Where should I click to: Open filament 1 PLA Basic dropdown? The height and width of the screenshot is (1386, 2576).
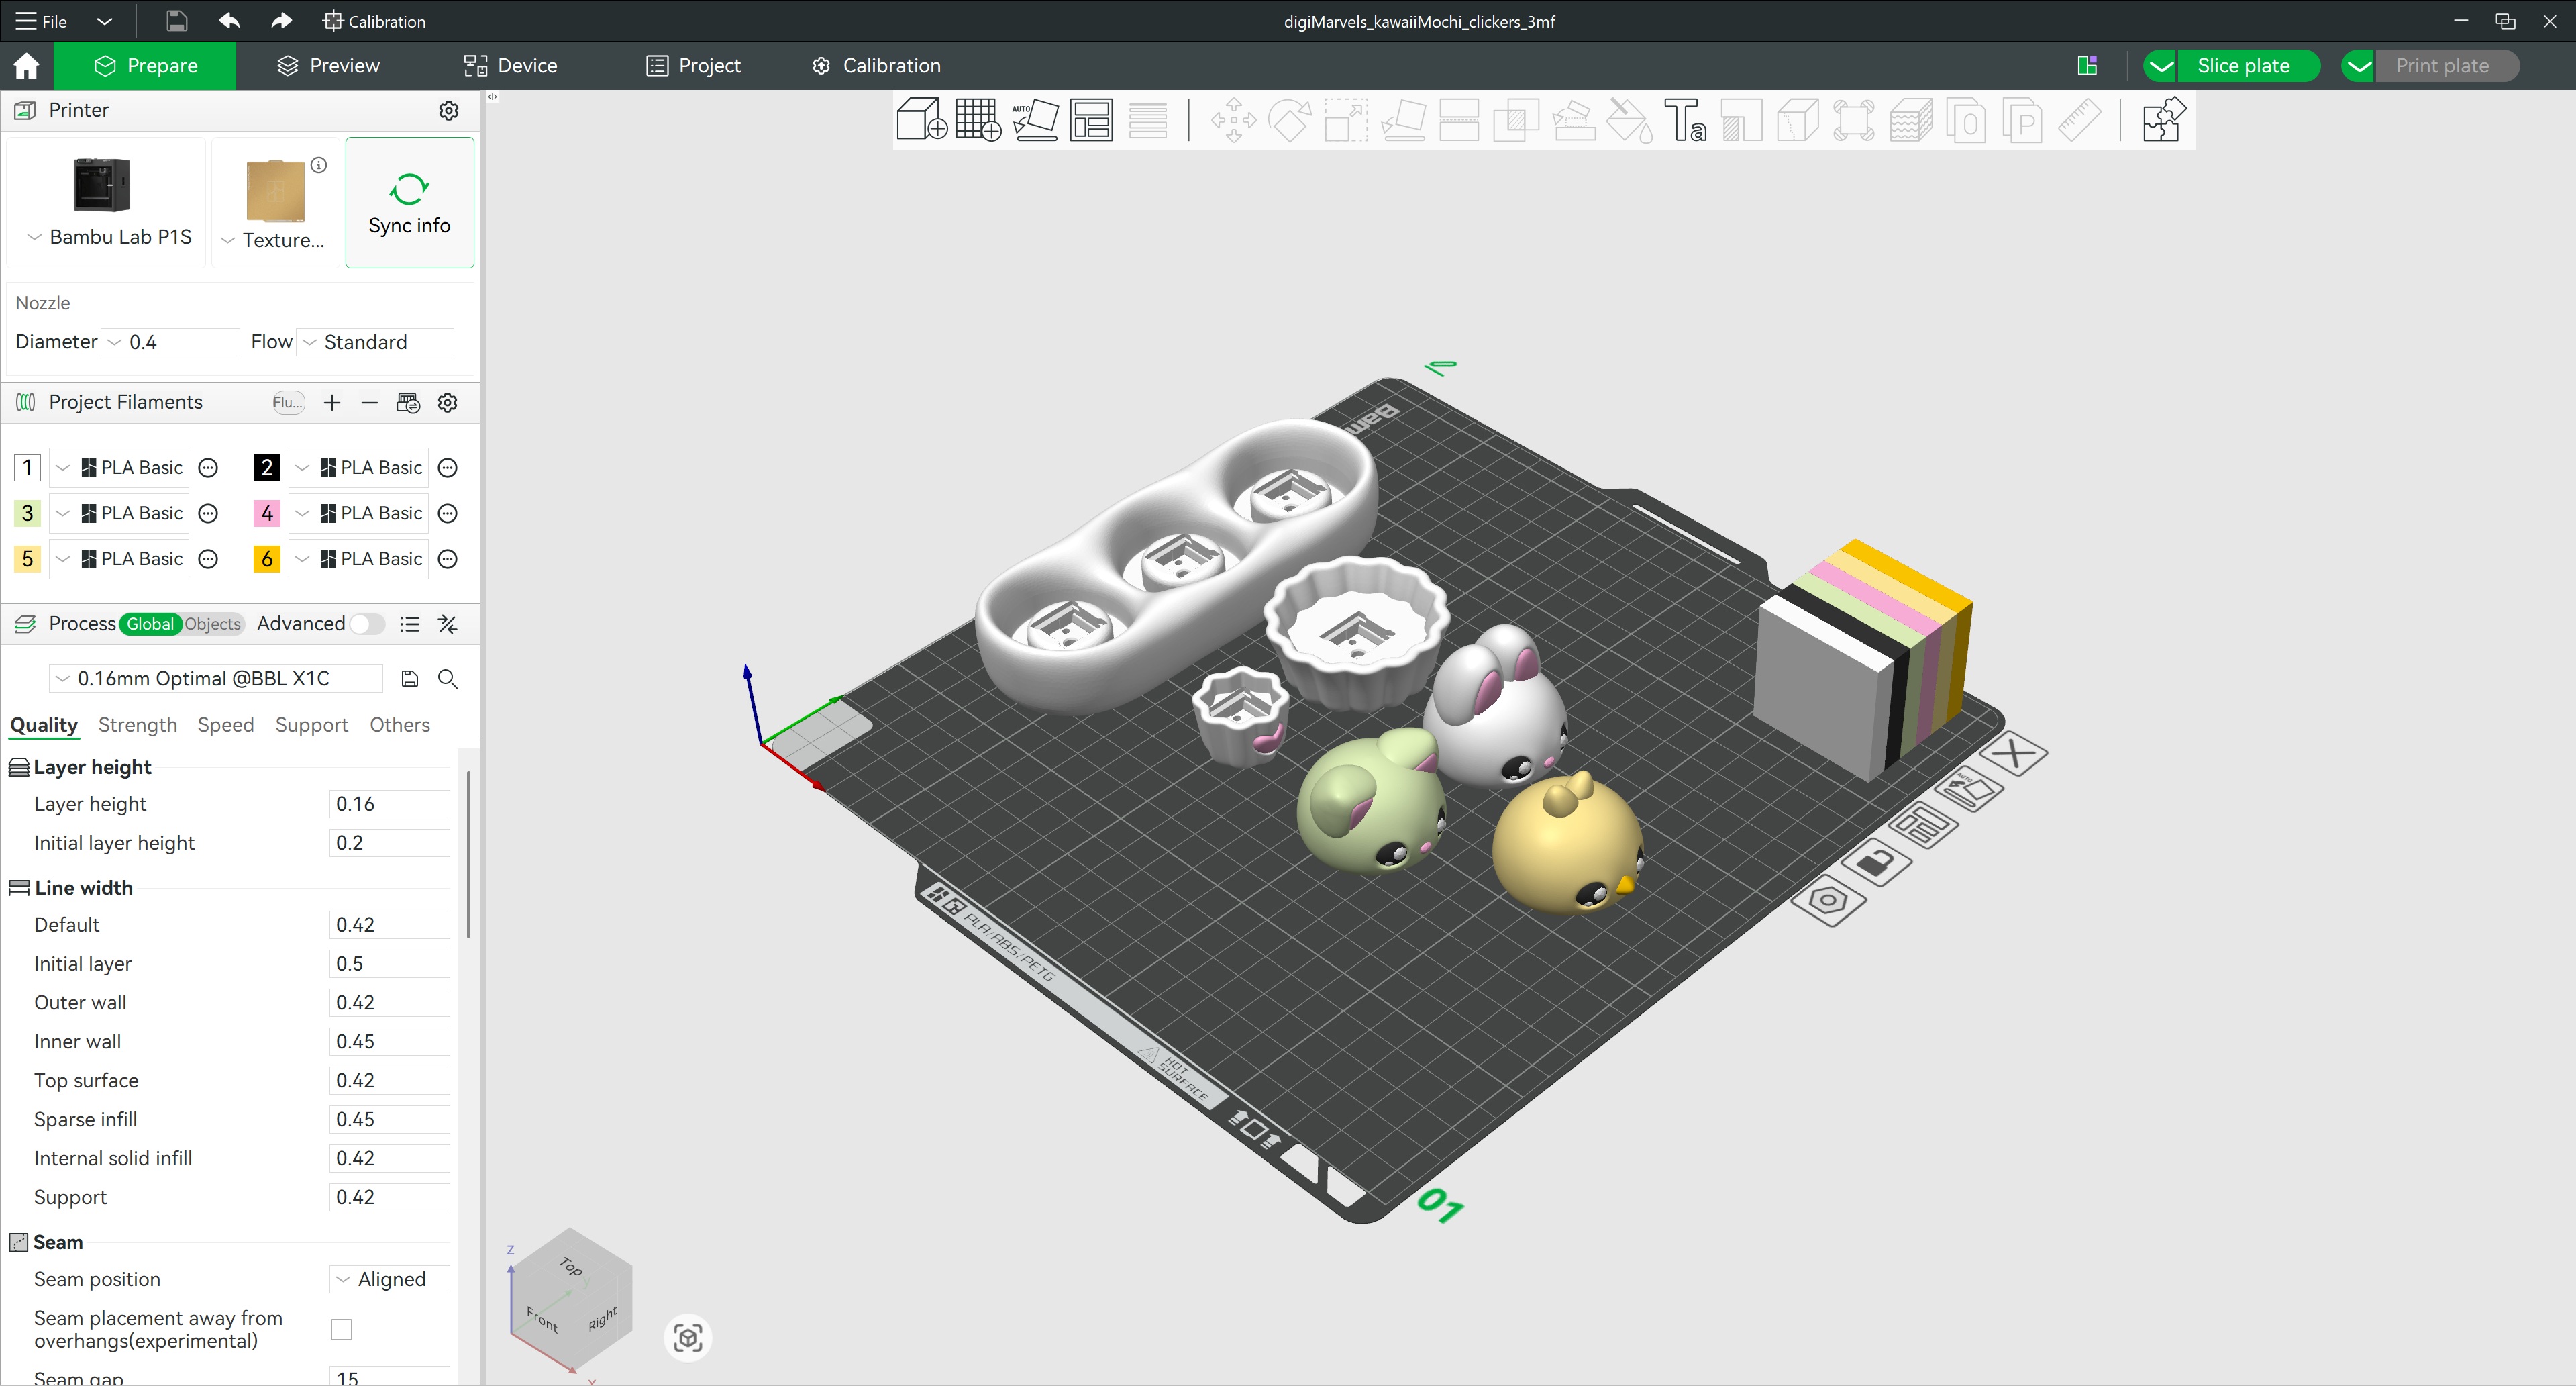(118, 467)
